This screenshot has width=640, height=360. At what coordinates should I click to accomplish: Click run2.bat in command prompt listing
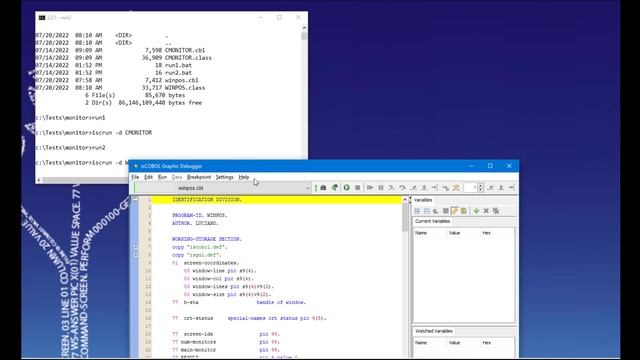click(178, 73)
